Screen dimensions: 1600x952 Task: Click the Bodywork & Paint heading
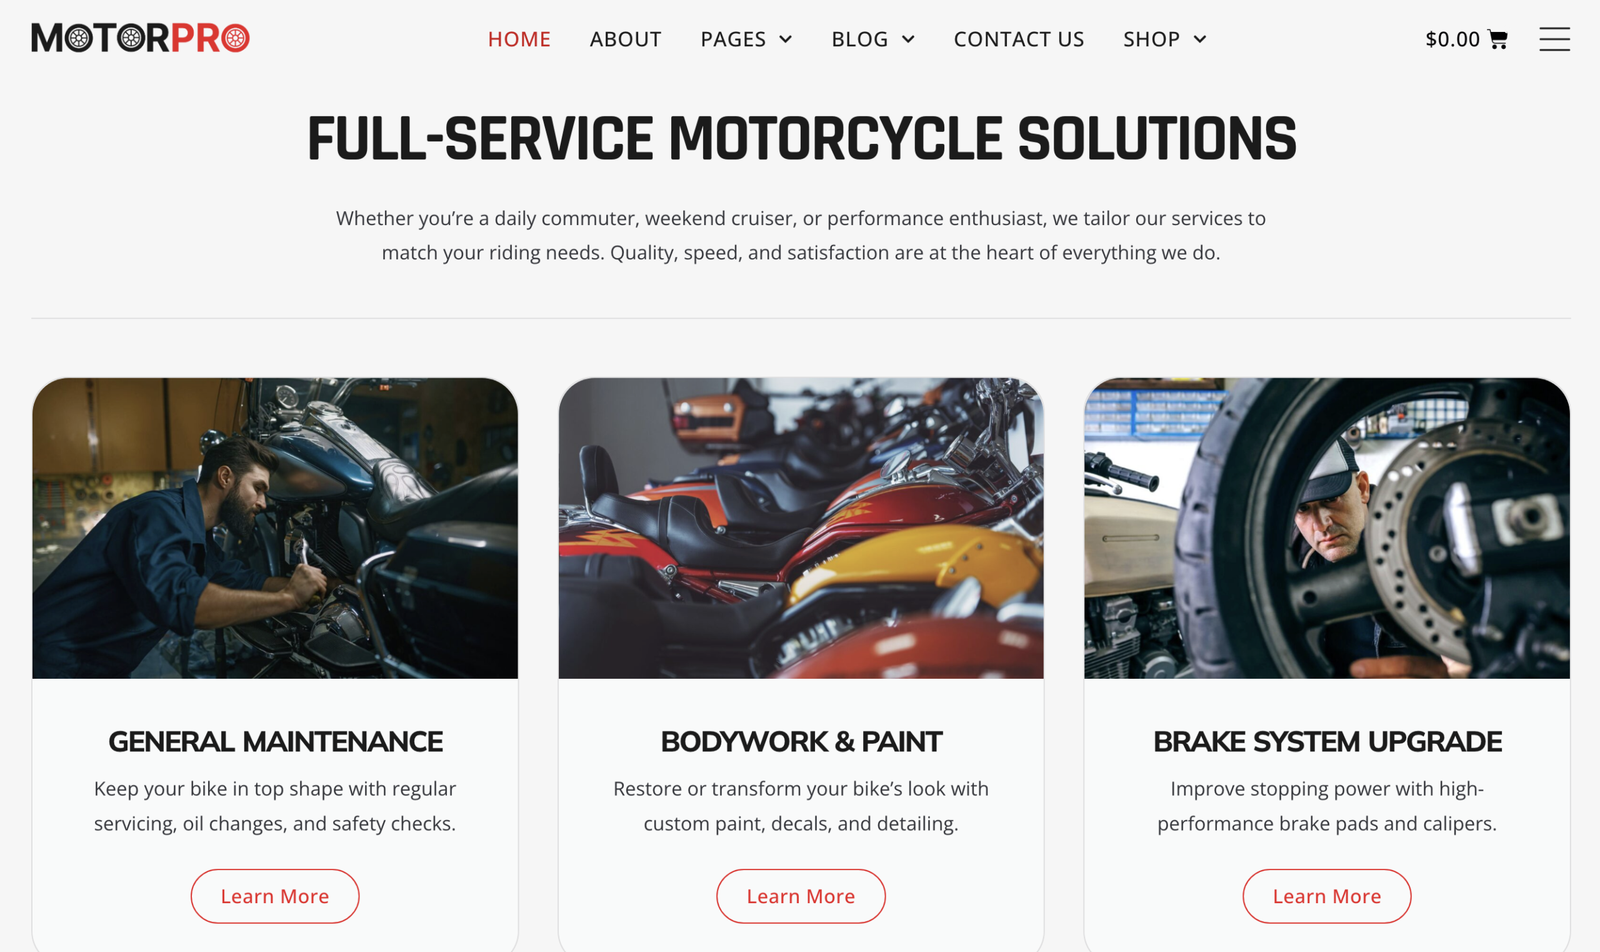tap(801, 742)
